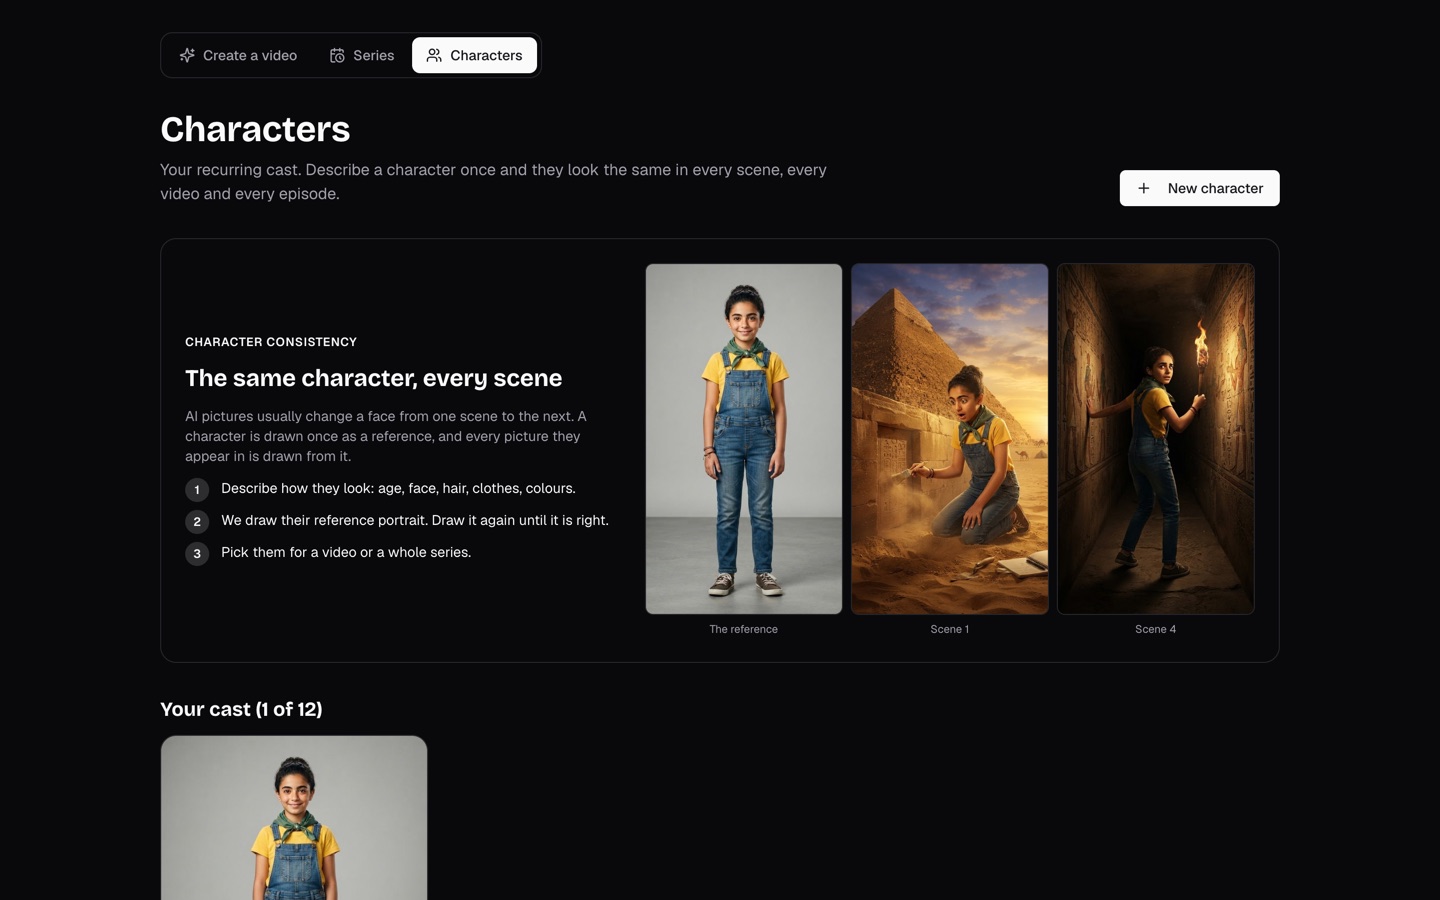Click the step 1 number badge
Viewport: 1440px width, 900px height.
click(197, 489)
